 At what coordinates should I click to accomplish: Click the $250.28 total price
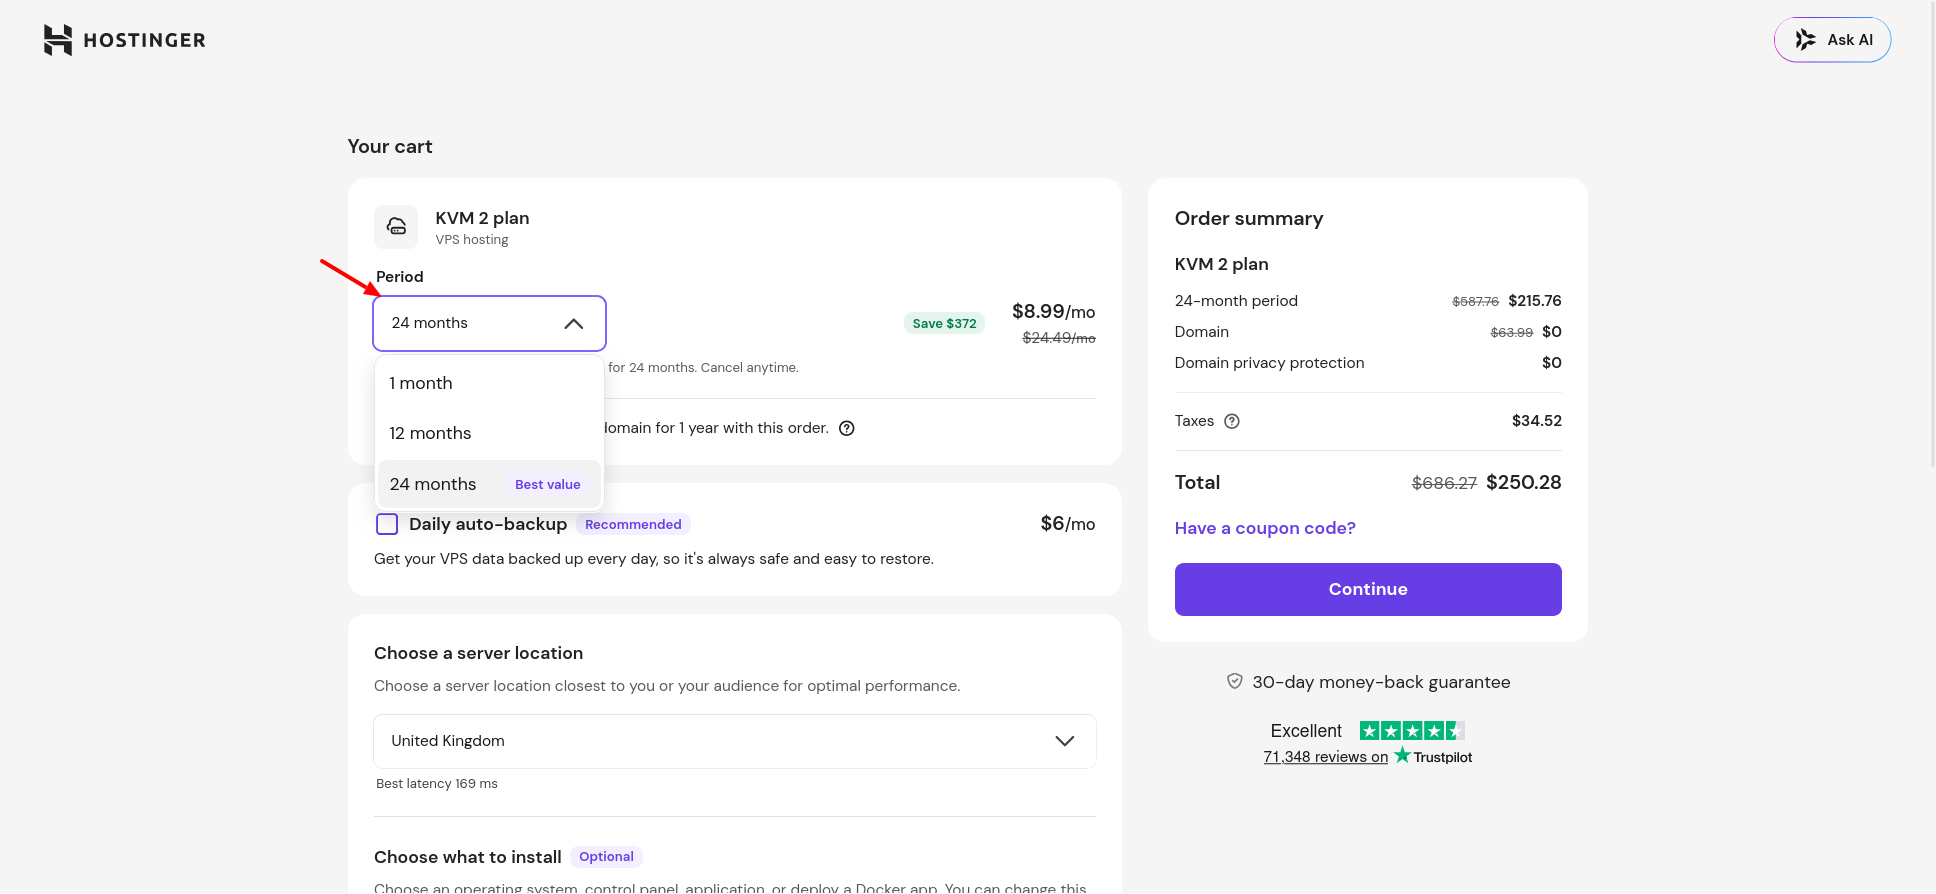click(1524, 482)
